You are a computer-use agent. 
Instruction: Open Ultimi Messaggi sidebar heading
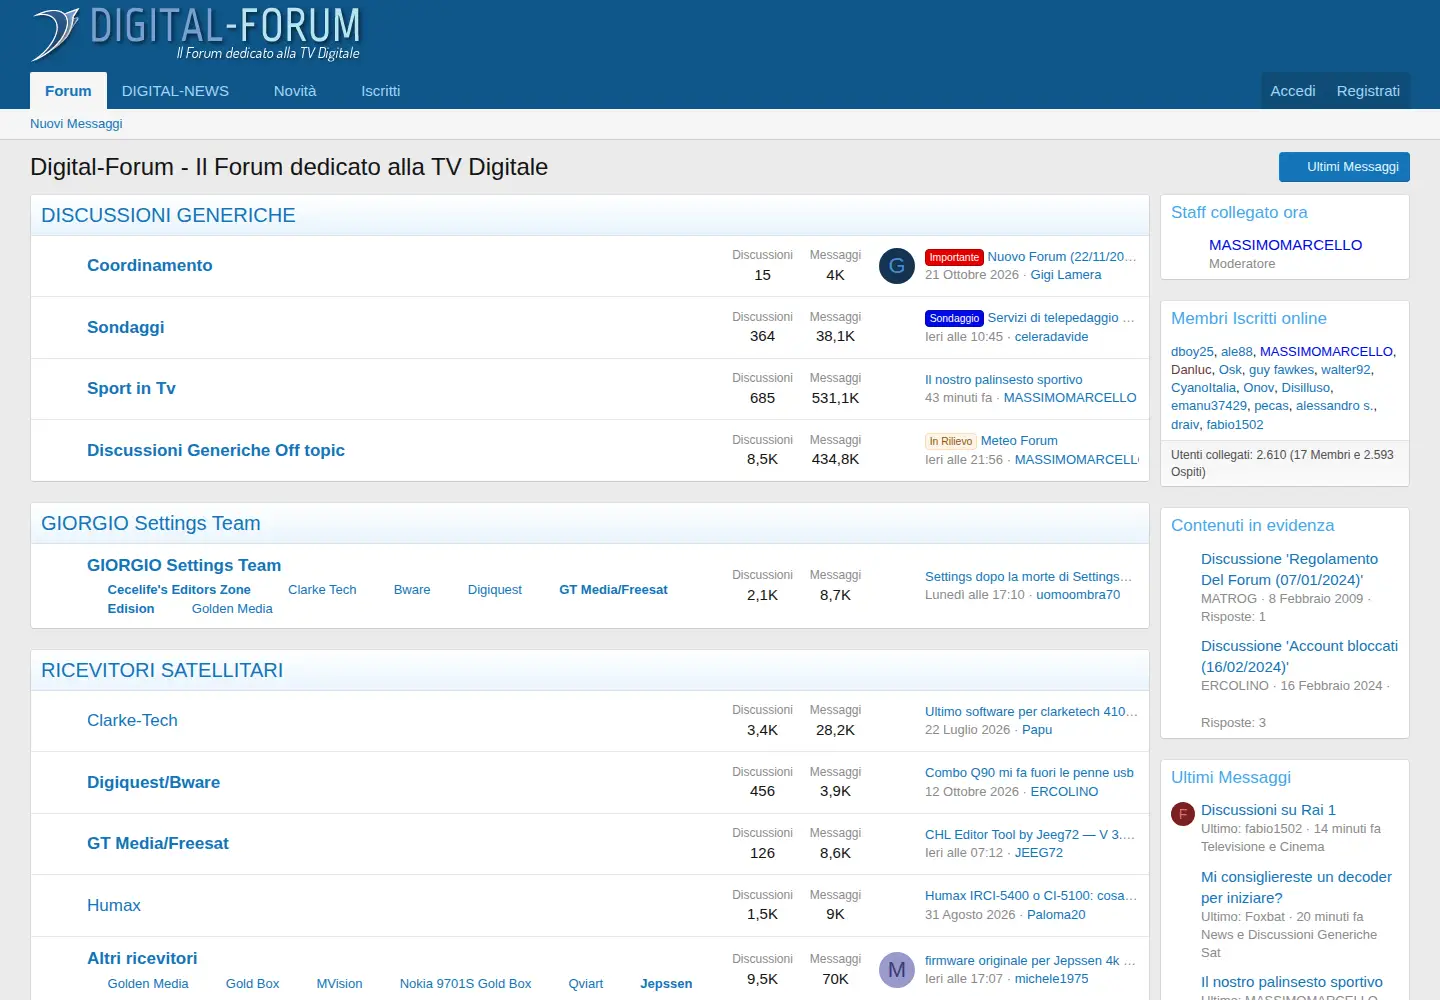tap(1231, 777)
